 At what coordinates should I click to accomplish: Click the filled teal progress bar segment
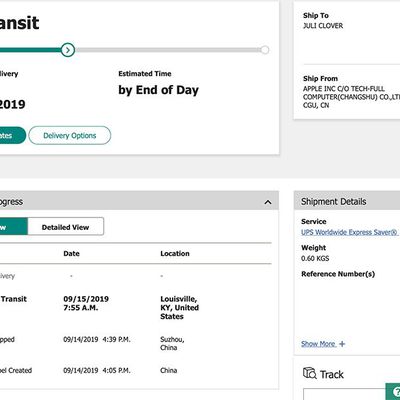tap(31, 50)
